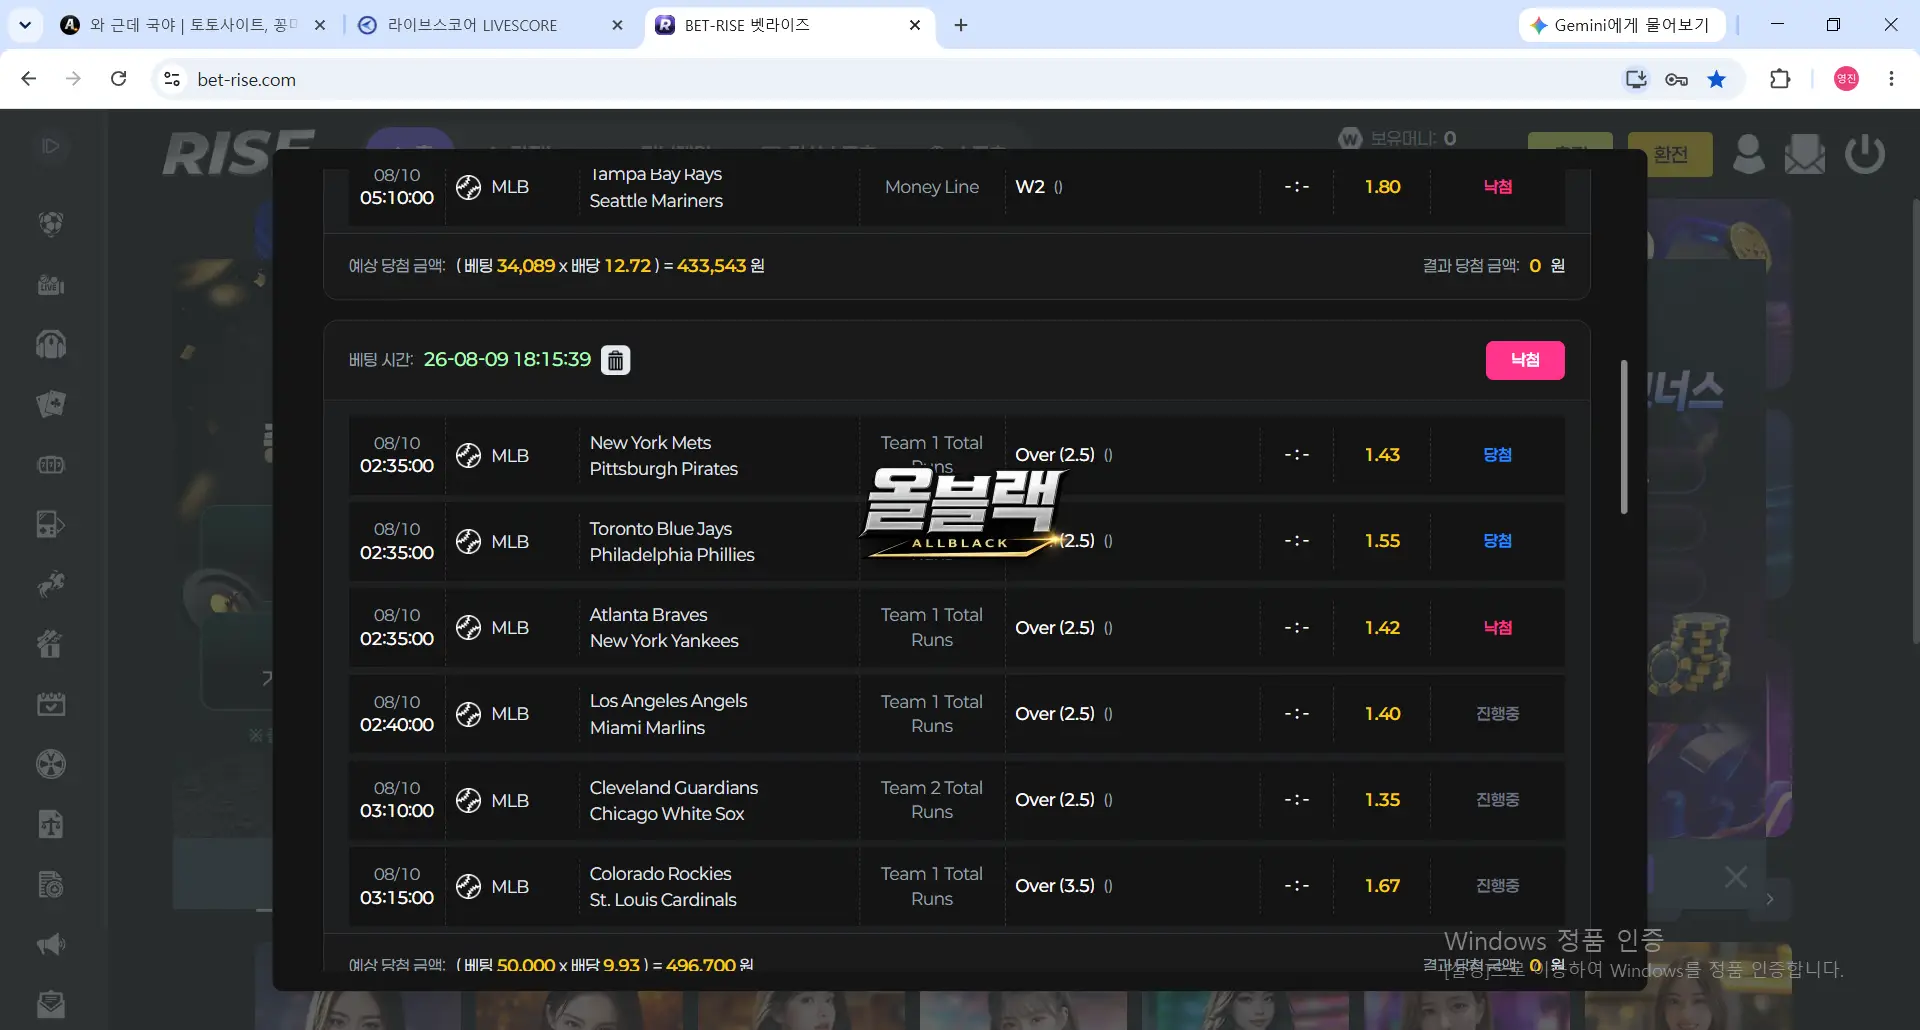
Task: Open the LIVE betting icon in the sidebar
Action: click(51, 285)
